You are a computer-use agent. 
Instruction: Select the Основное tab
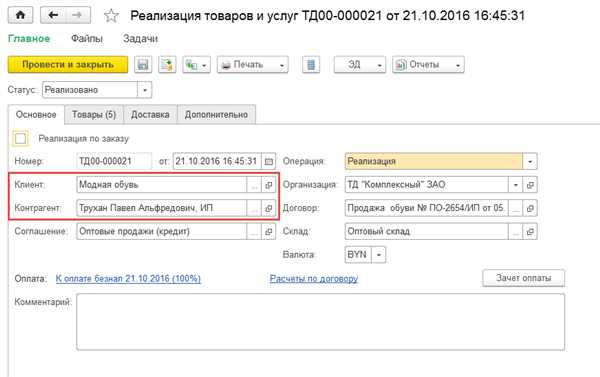point(36,114)
